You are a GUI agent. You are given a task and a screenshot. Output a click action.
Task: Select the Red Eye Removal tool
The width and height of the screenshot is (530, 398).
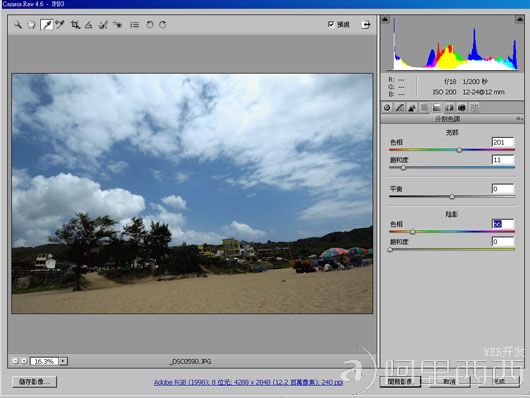coord(117,25)
